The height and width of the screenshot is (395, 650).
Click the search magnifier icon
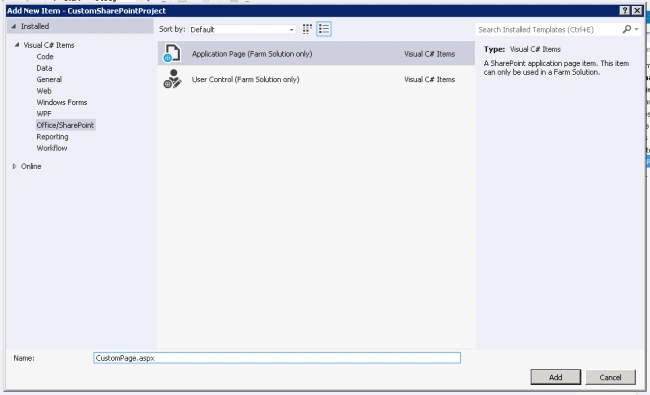point(627,29)
